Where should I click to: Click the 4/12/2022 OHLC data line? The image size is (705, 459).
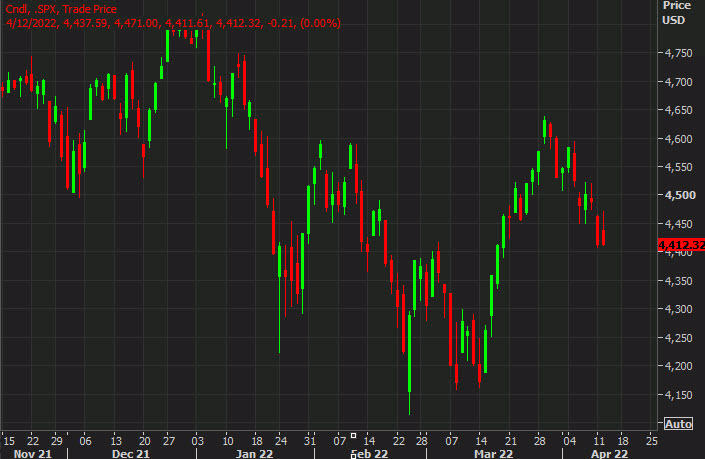(x=173, y=23)
